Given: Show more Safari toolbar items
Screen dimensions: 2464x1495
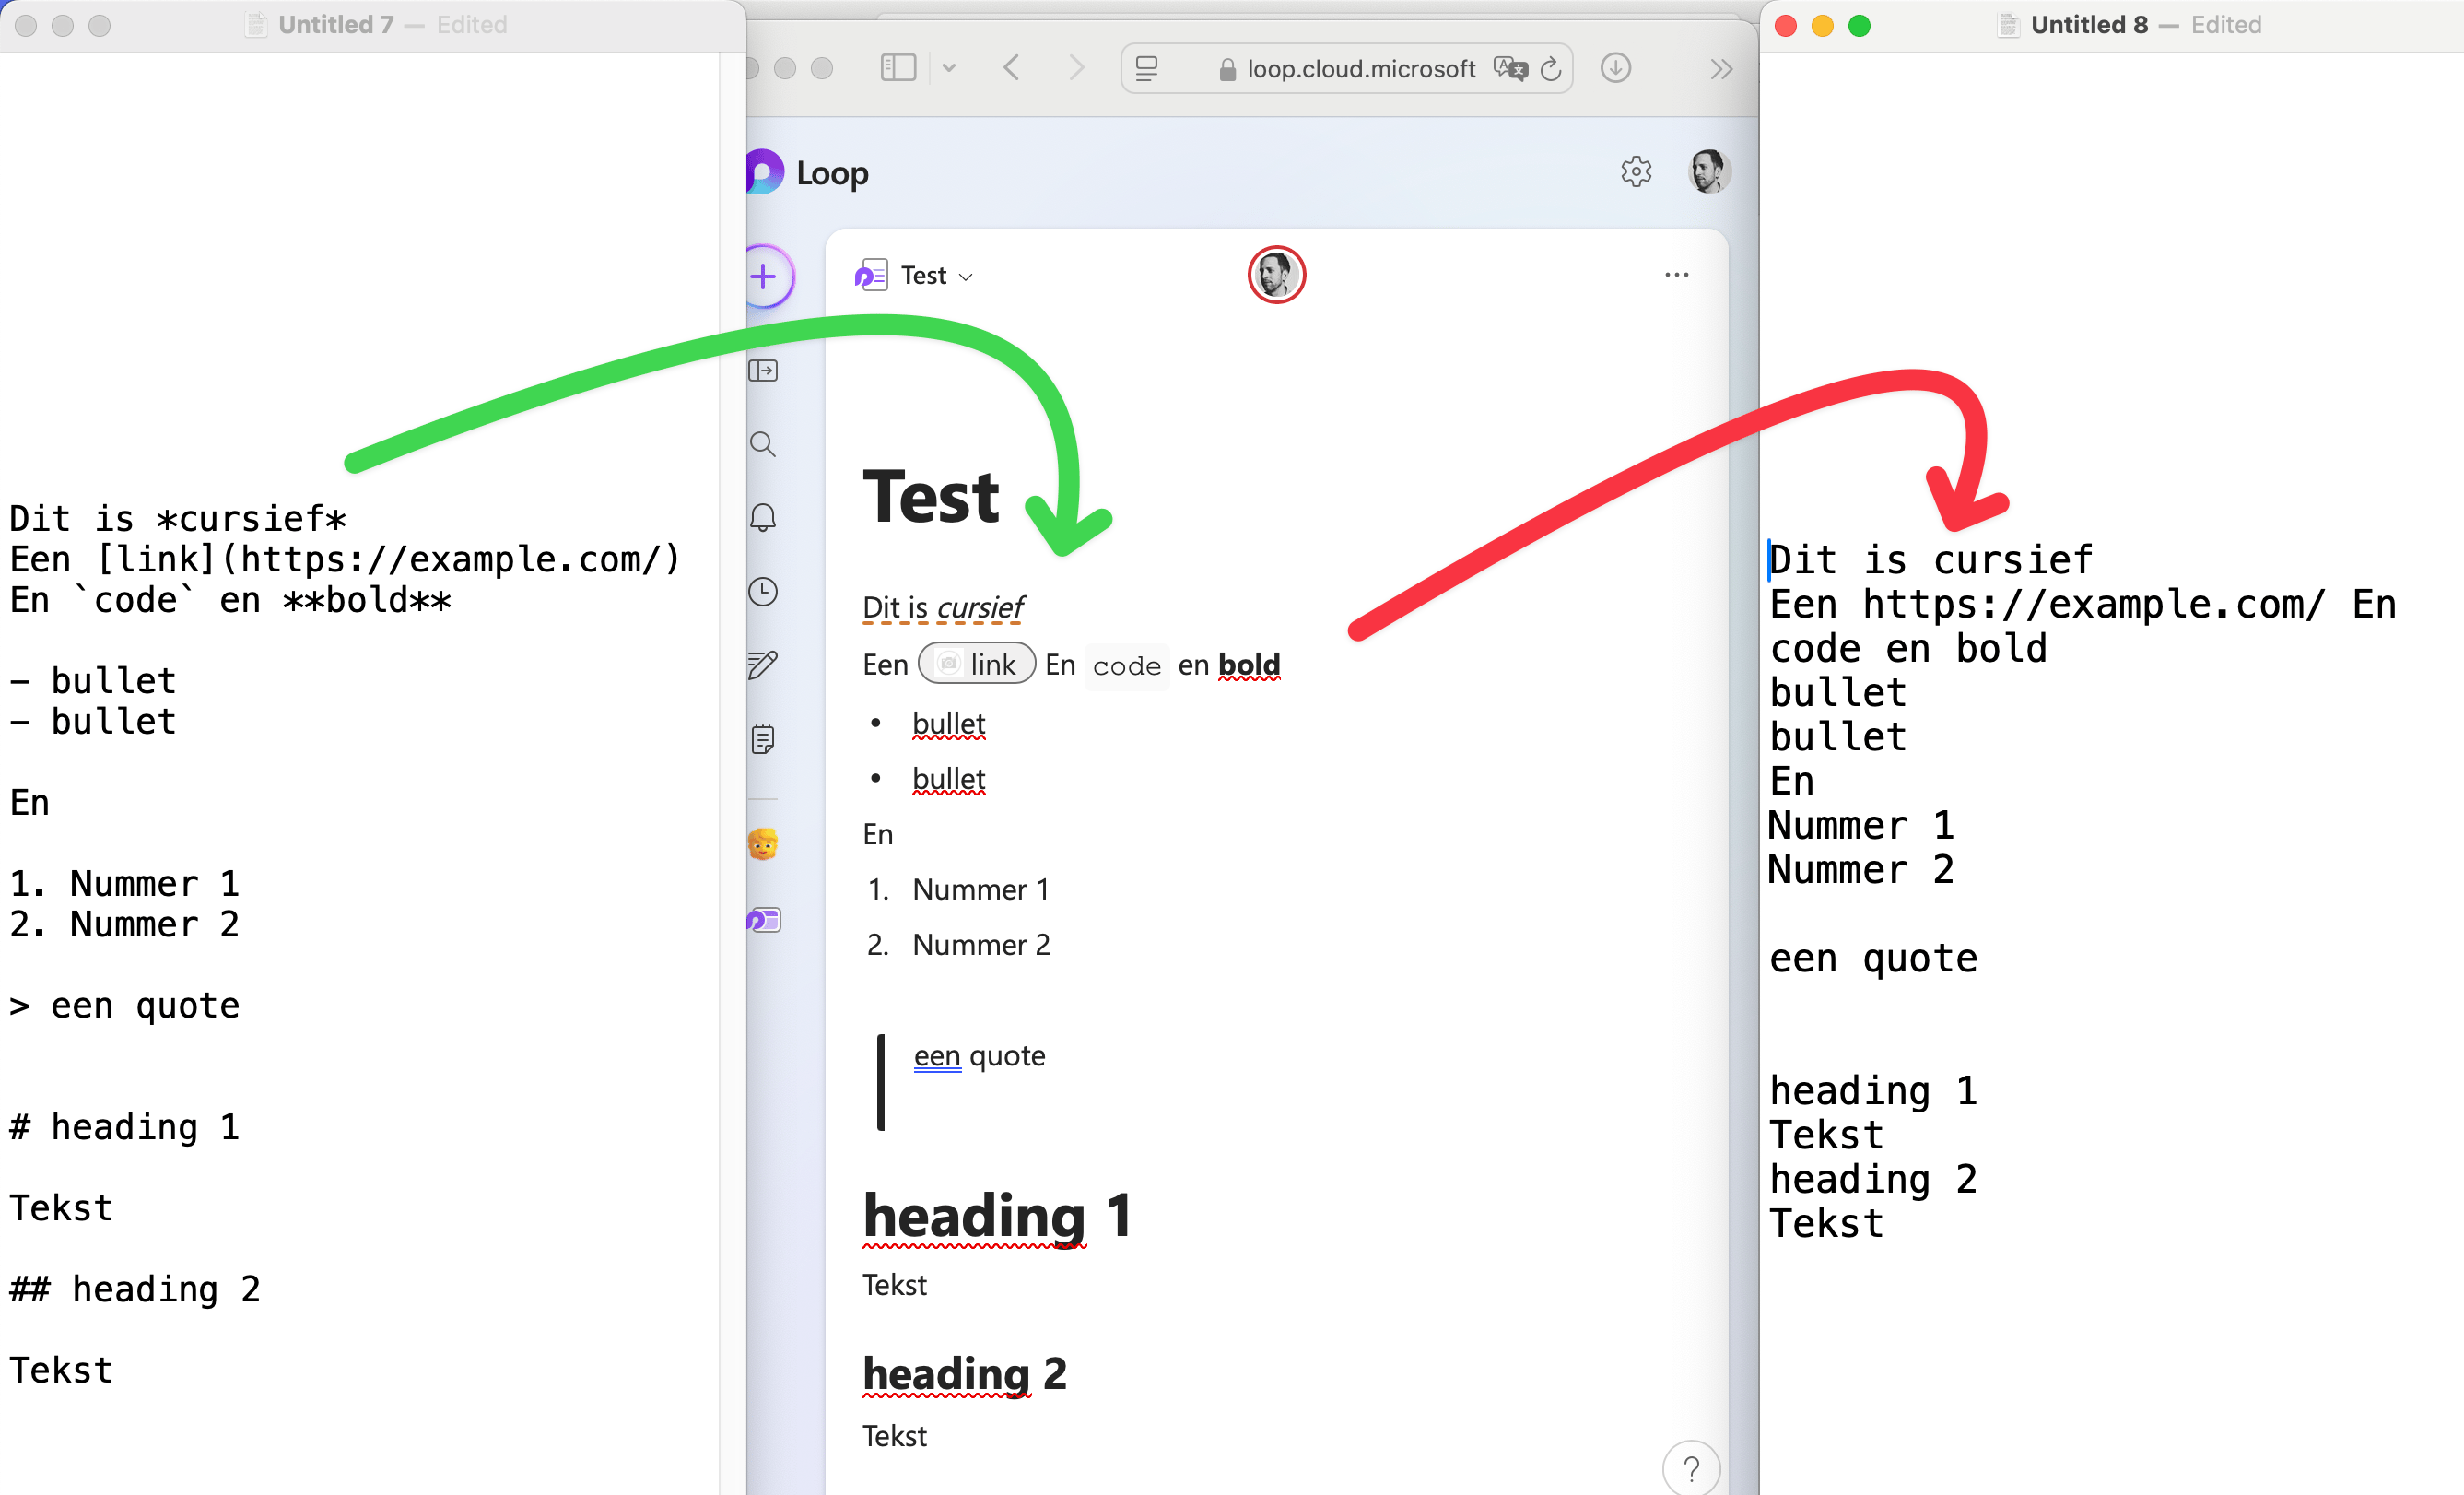Looking at the screenshot, I should click(x=1720, y=69).
